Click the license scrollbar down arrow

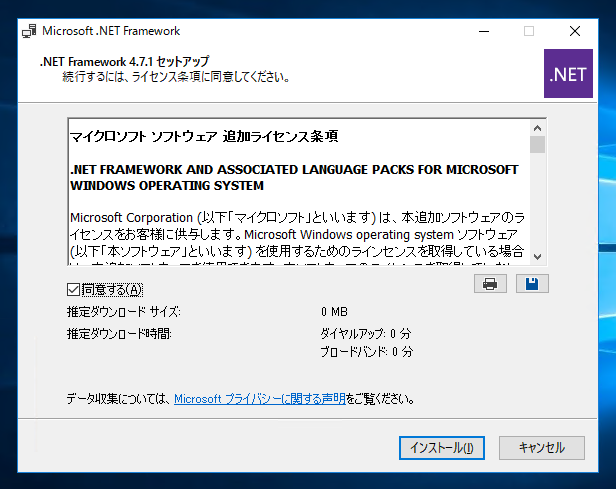click(537, 257)
